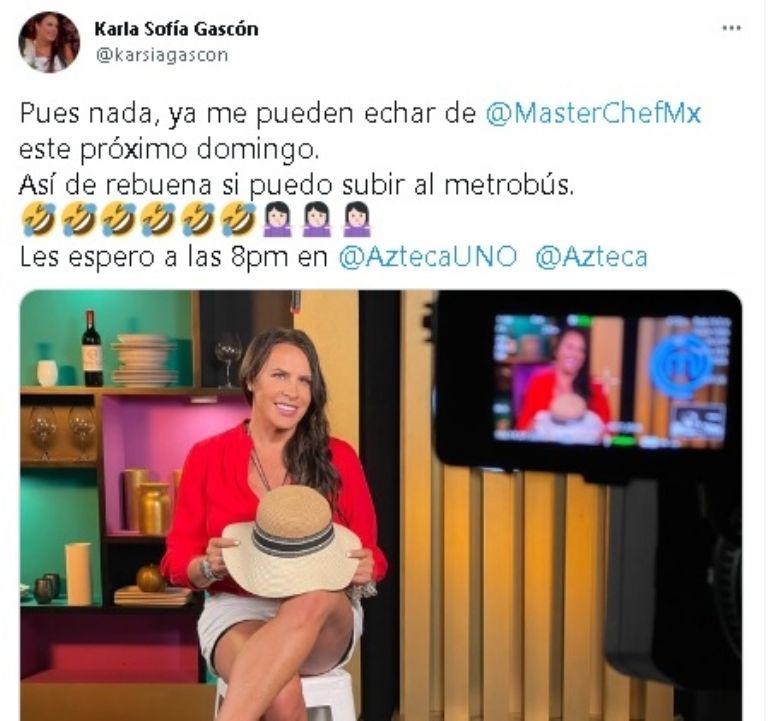Viewport: 768px width, 721px height.
Task: Click the first facepalm woman emoji
Action: pyautogui.click(x=278, y=219)
